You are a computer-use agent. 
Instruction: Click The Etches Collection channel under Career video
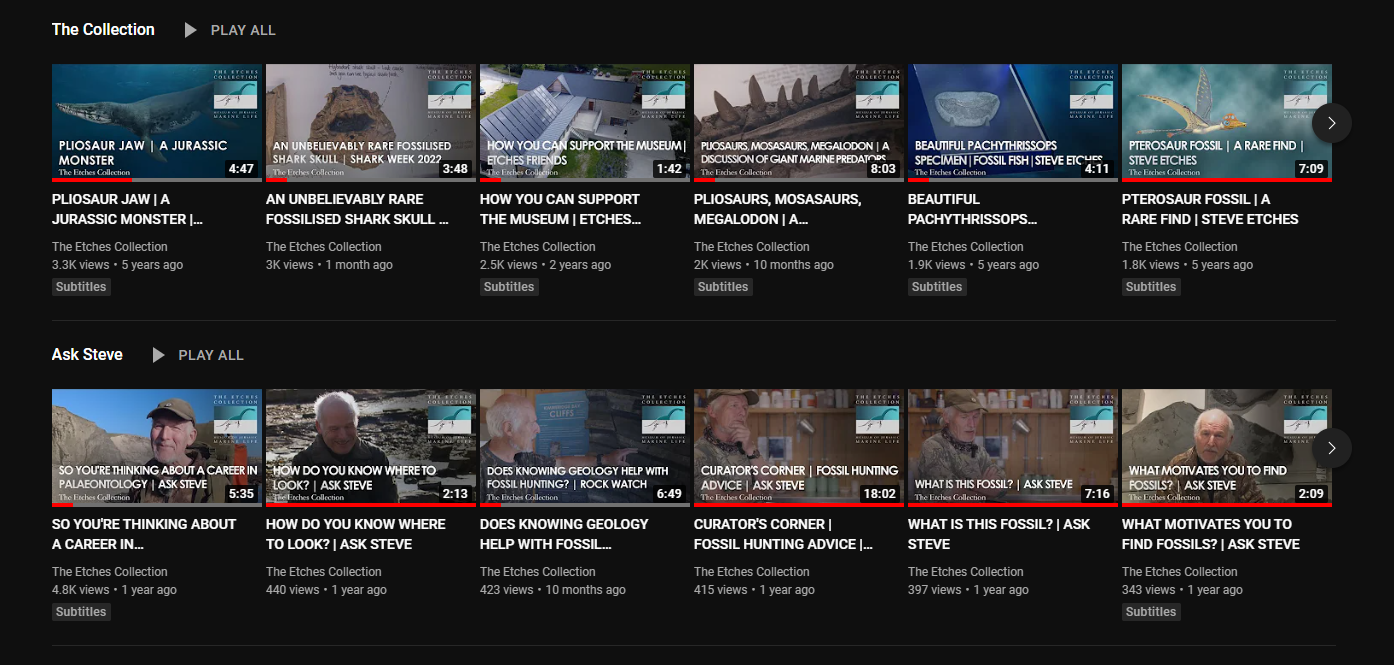click(110, 572)
